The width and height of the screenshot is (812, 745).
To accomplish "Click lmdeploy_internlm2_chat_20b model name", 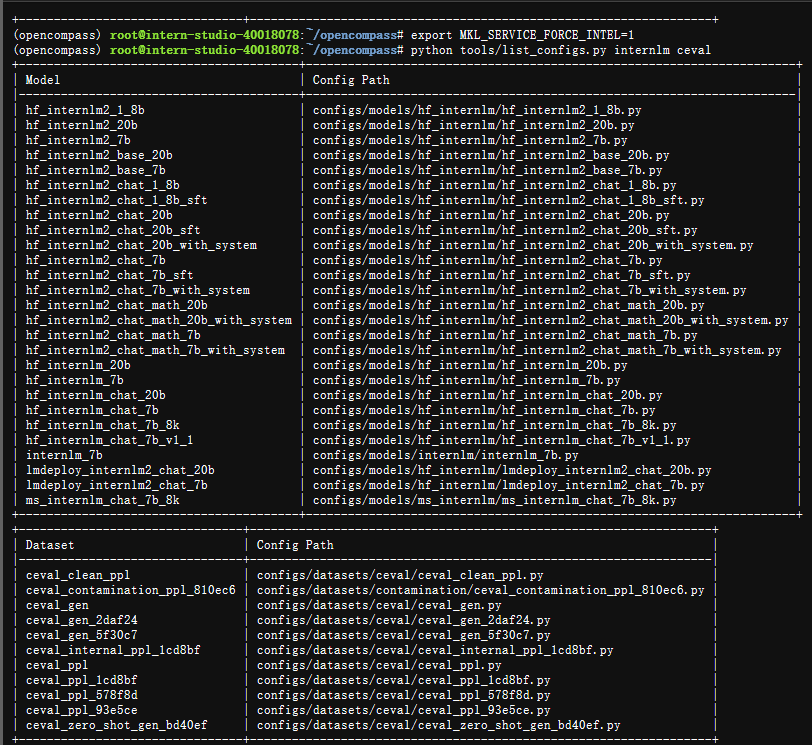I will pyautogui.click(x=120, y=470).
